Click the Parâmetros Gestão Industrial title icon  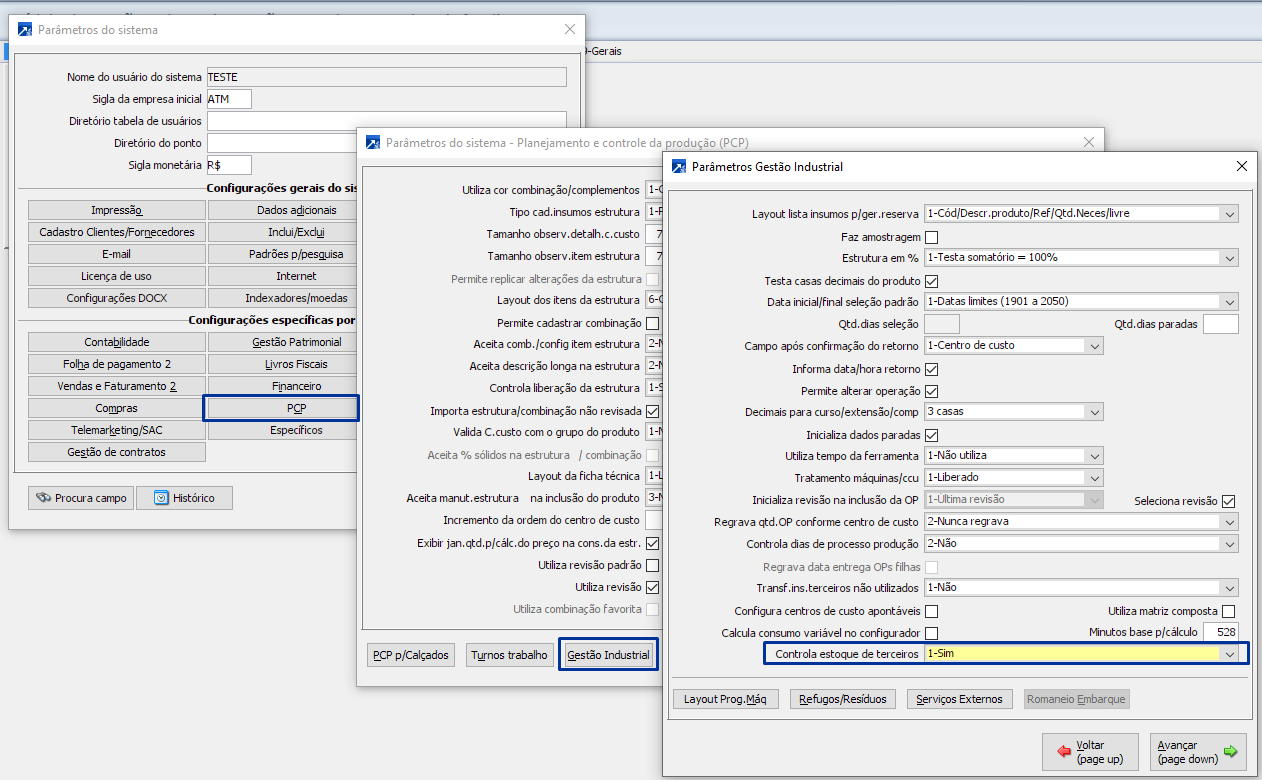point(679,167)
